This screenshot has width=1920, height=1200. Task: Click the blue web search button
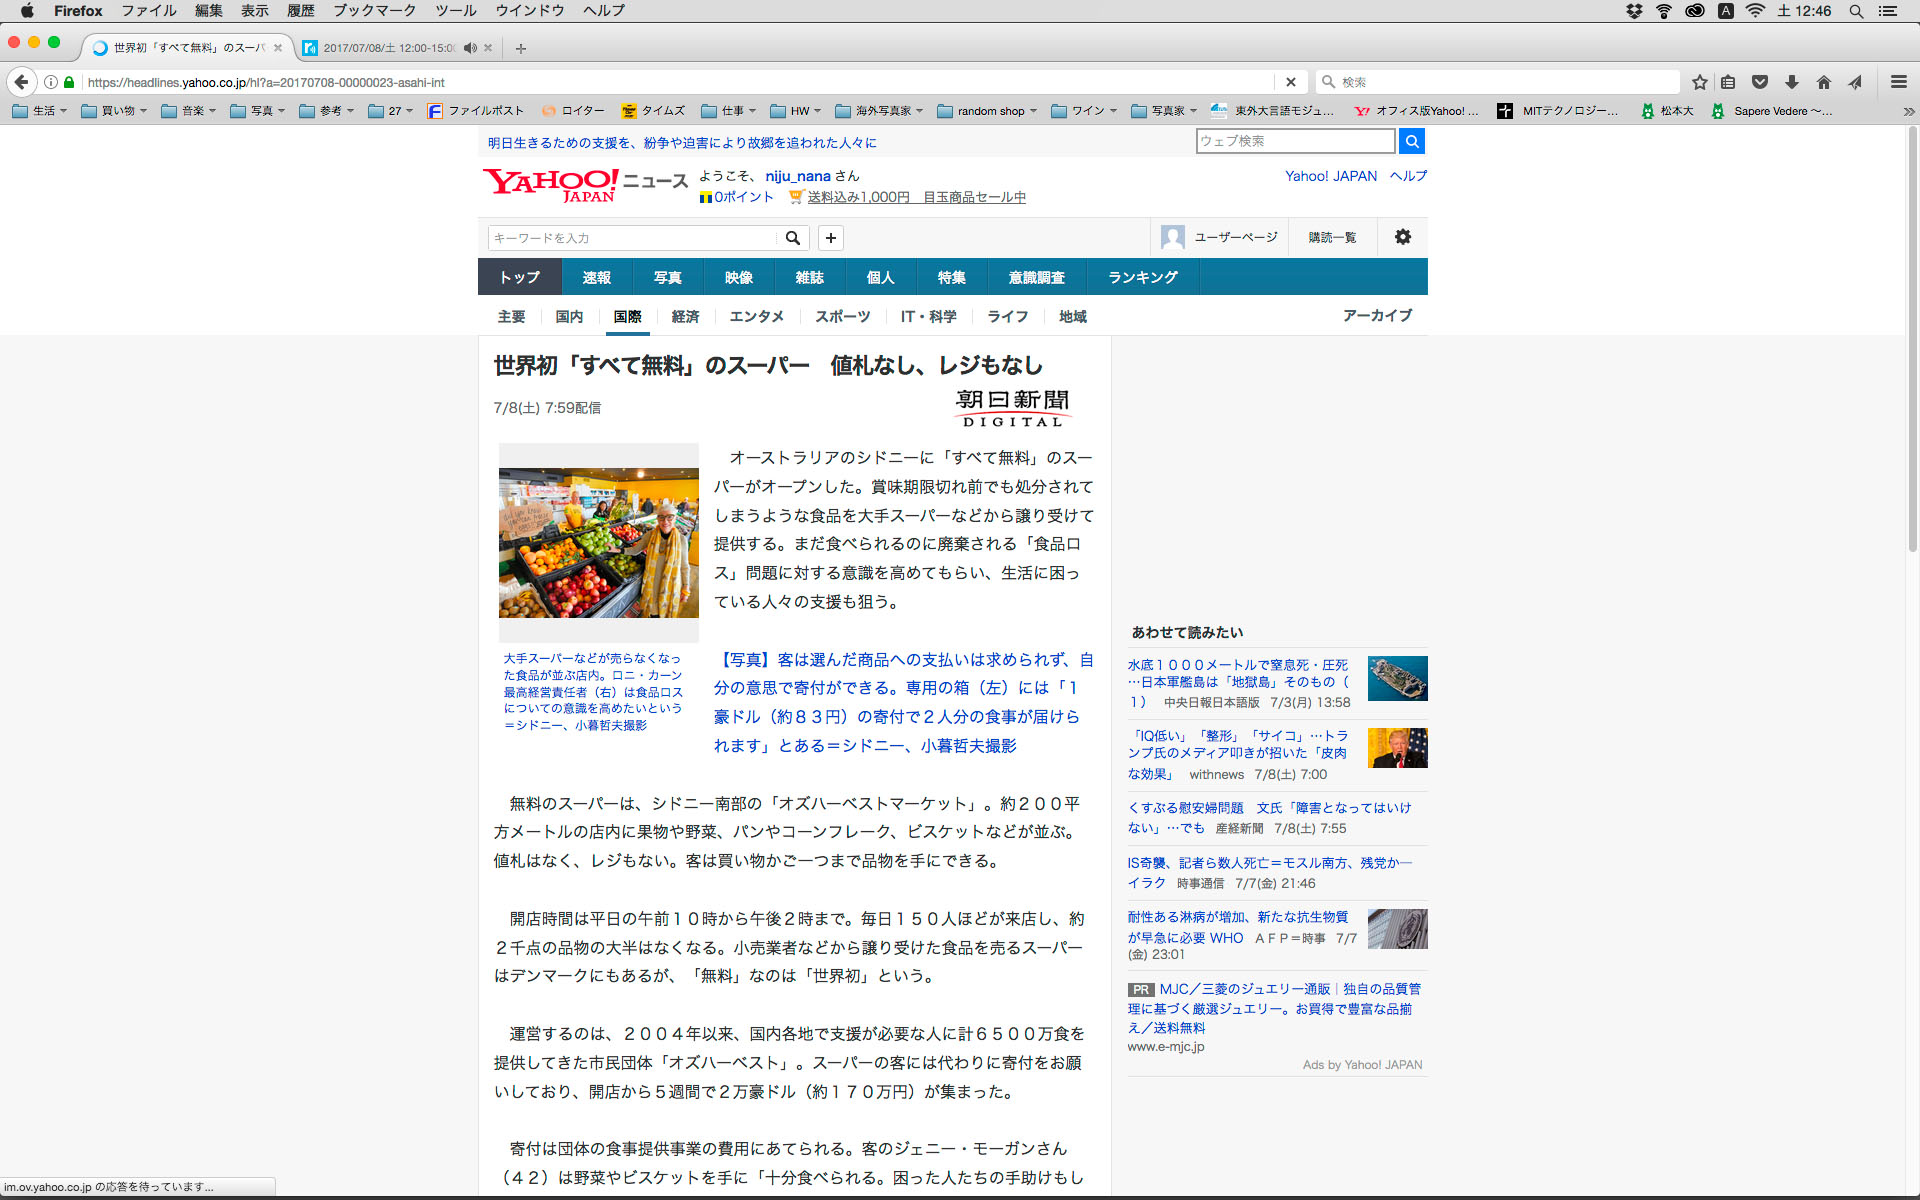point(1411,141)
